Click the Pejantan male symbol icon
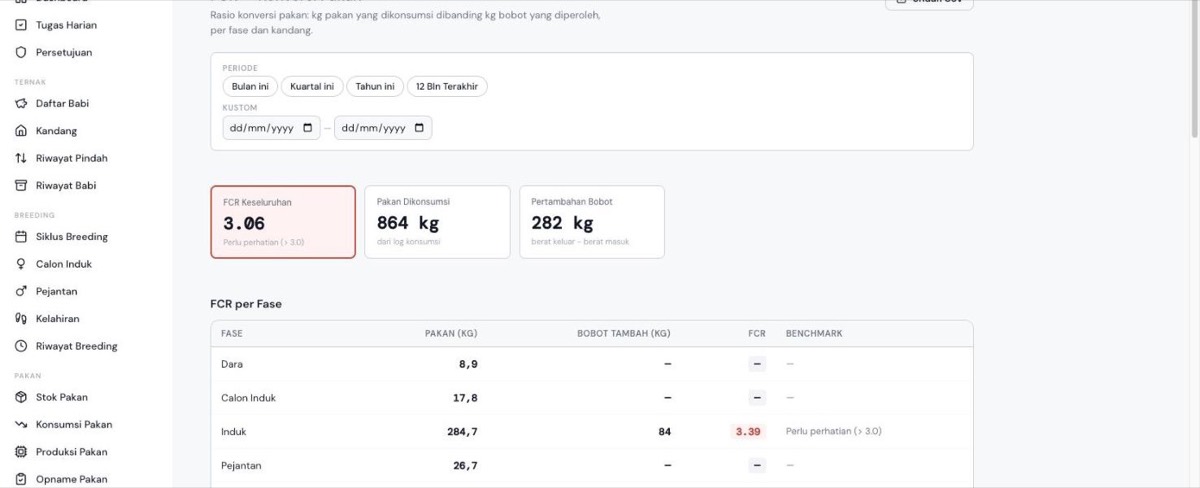This screenshot has width=1200, height=488. click(x=20, y=291)
